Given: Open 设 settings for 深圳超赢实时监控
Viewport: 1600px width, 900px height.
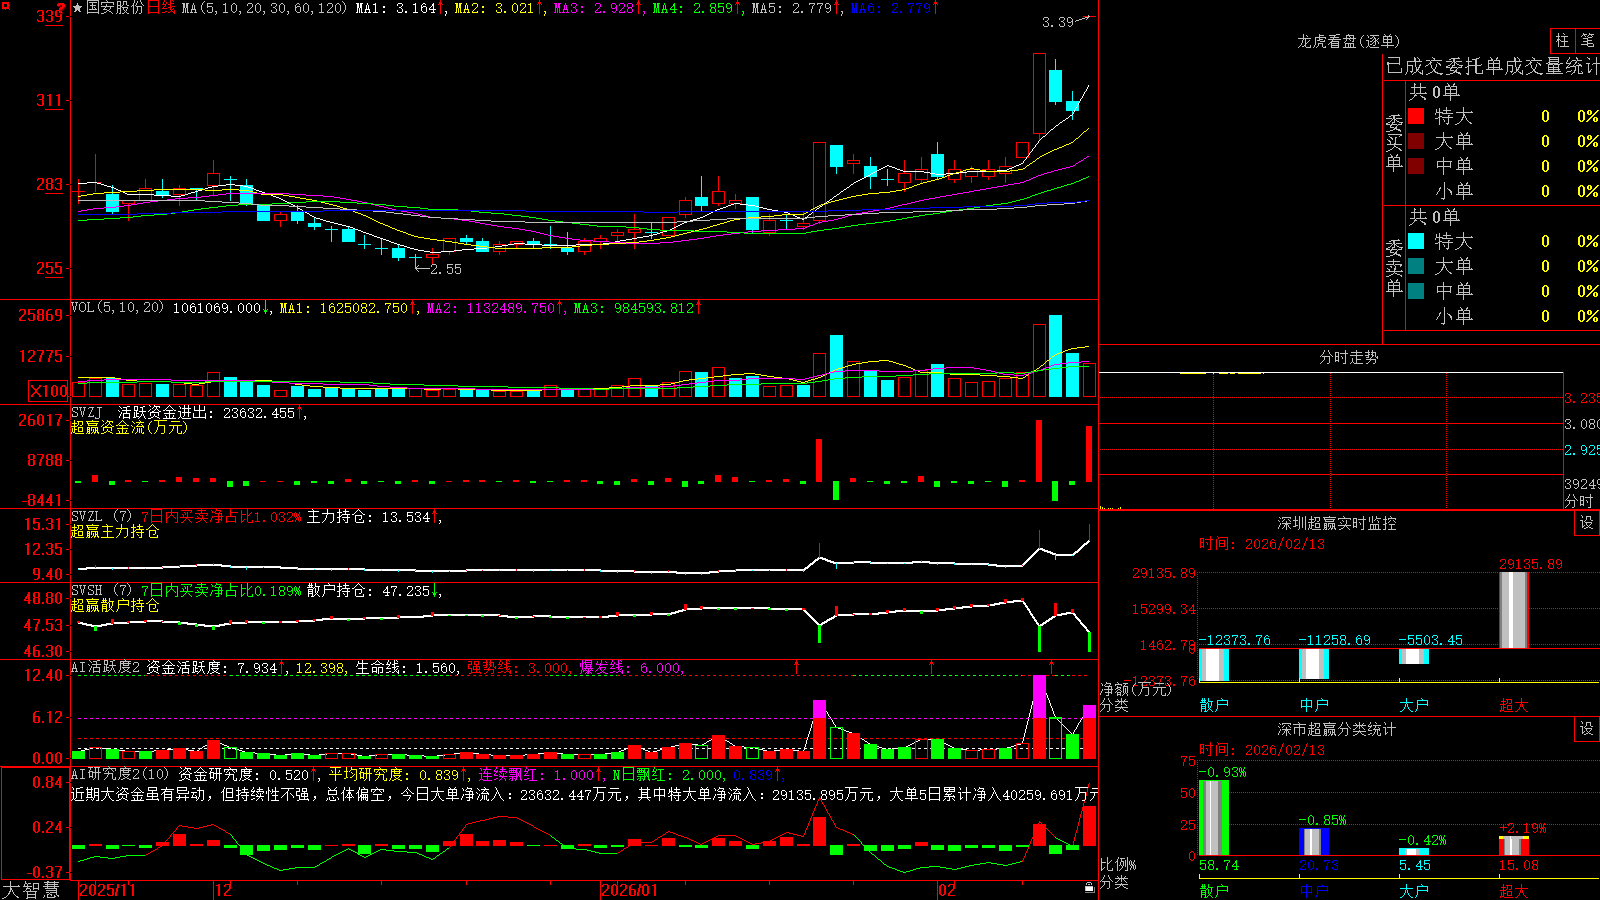Looking at the screenshot, I should (x=1587, y=523).
